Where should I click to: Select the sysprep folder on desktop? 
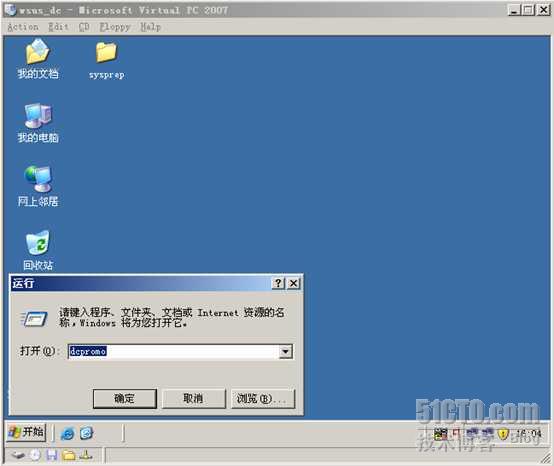[x=106, y=59]
